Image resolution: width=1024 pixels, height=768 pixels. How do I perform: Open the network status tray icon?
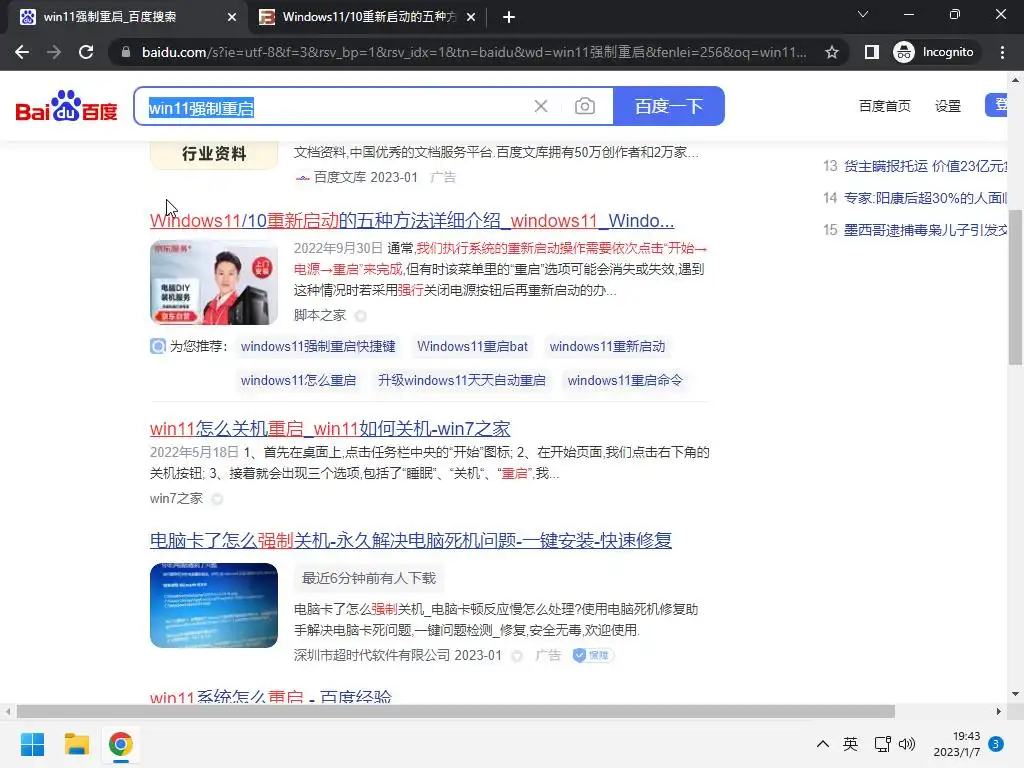(x=882, y=744)
